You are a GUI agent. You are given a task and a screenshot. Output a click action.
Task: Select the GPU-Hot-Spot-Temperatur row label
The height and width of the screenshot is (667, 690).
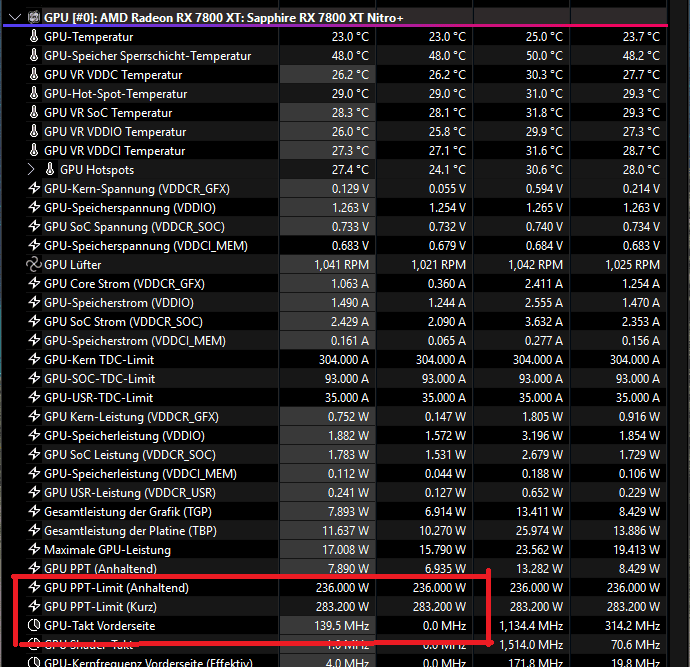(x=115, y=94)
